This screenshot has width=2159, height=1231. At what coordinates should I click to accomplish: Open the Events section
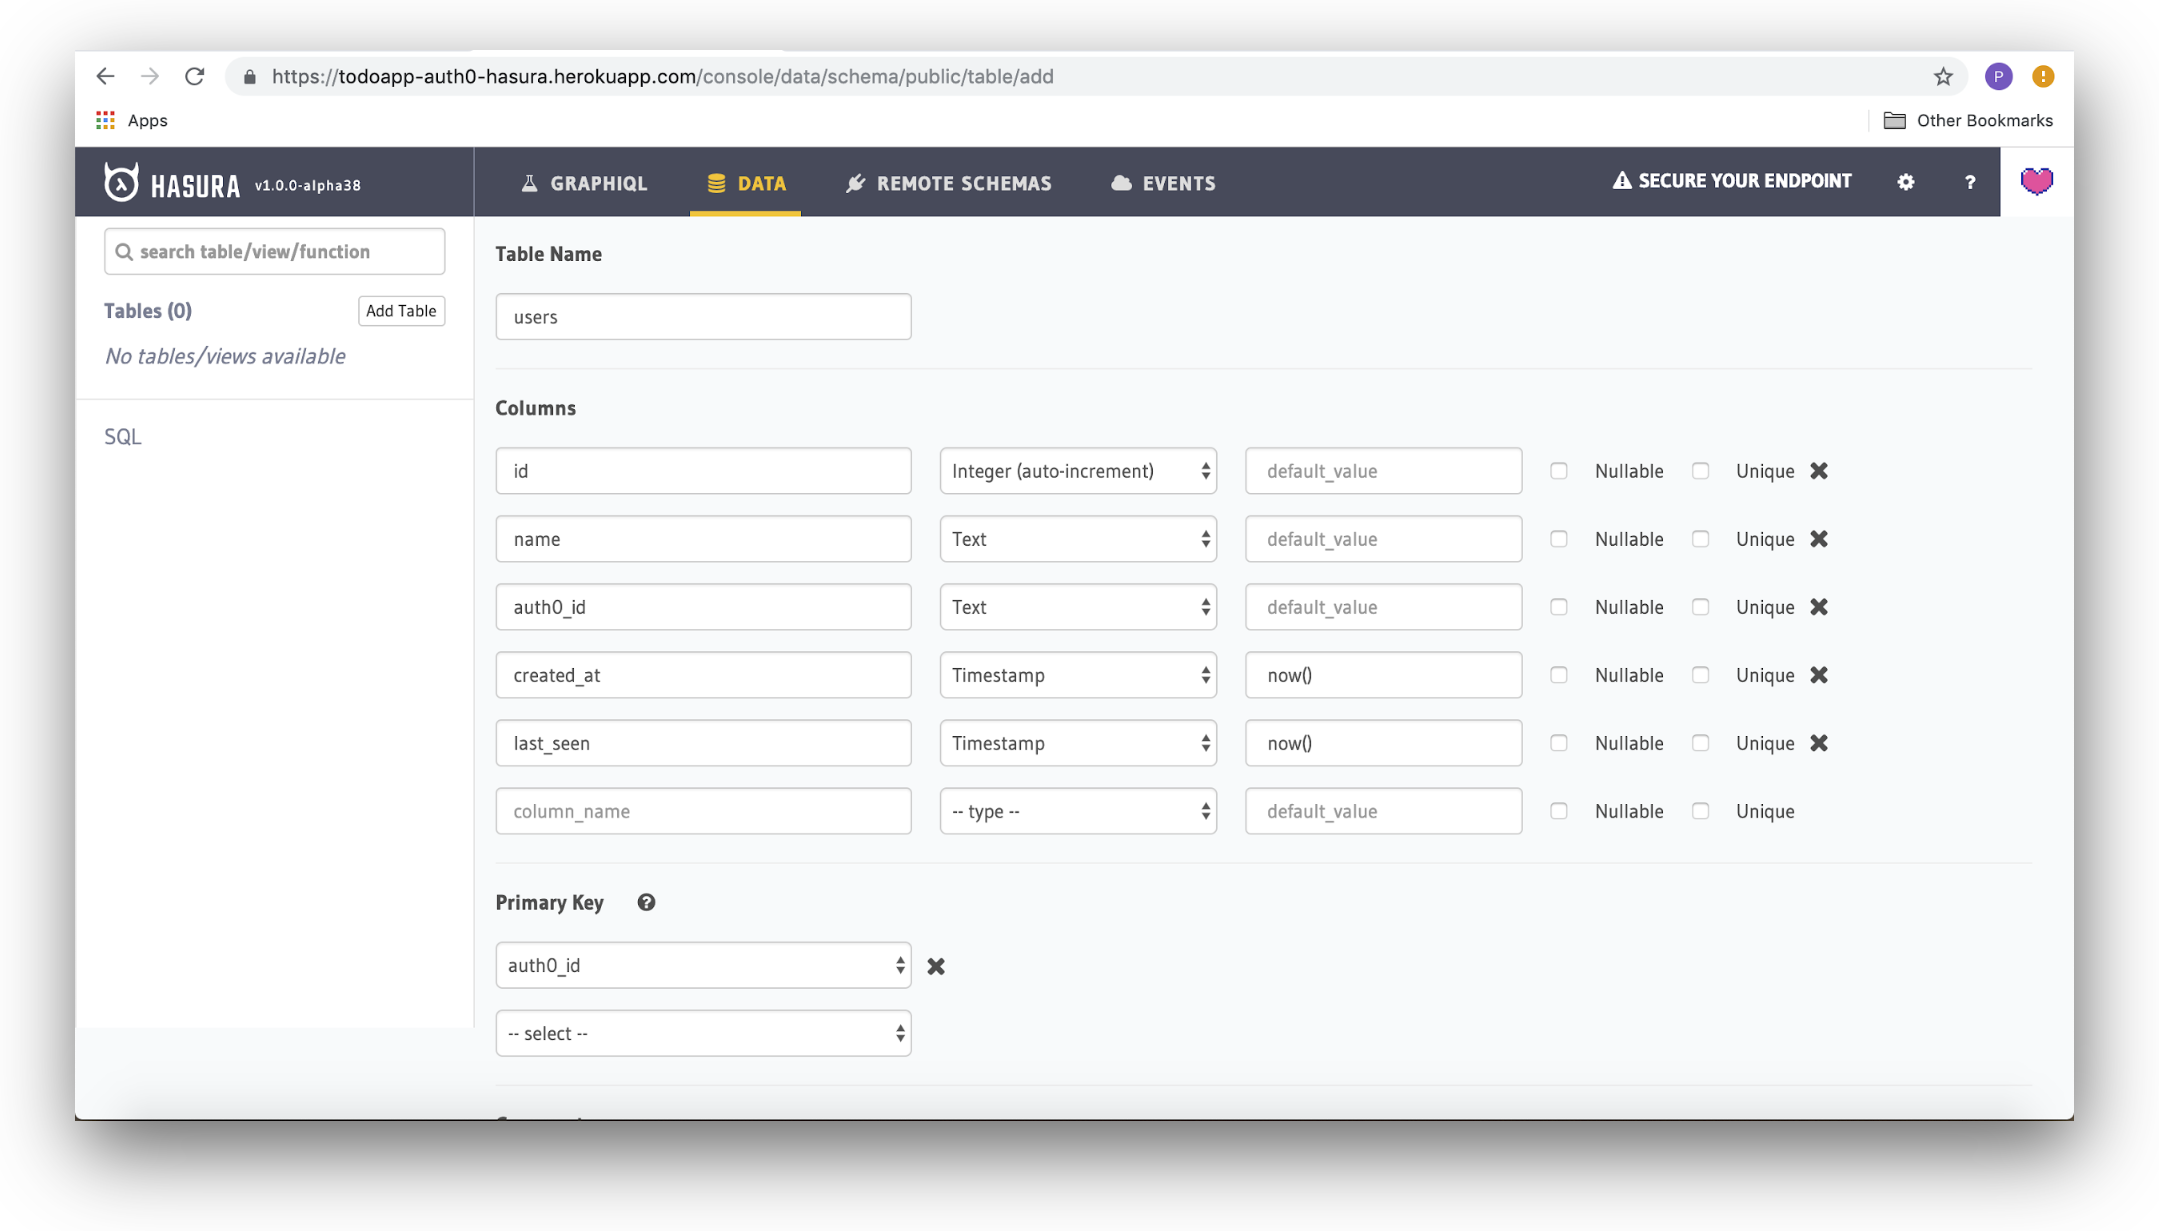coord(1179,182)
